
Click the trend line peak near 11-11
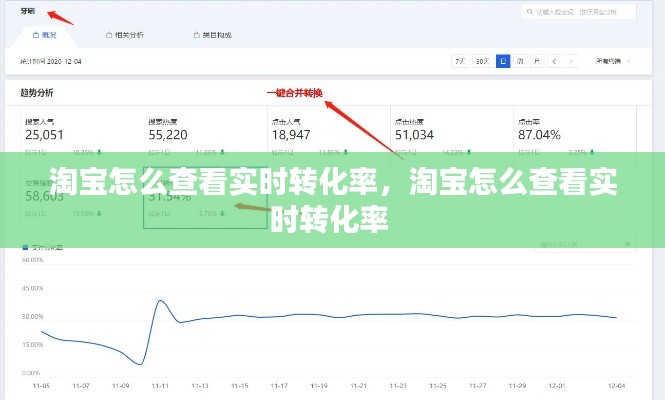159,301
